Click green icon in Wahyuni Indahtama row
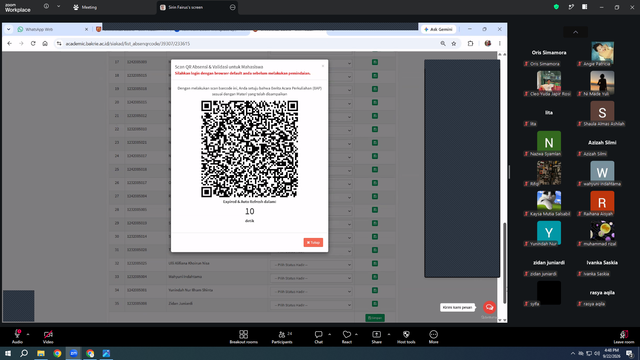This screenshot has height=360, width=640. [x=375, y=277]
